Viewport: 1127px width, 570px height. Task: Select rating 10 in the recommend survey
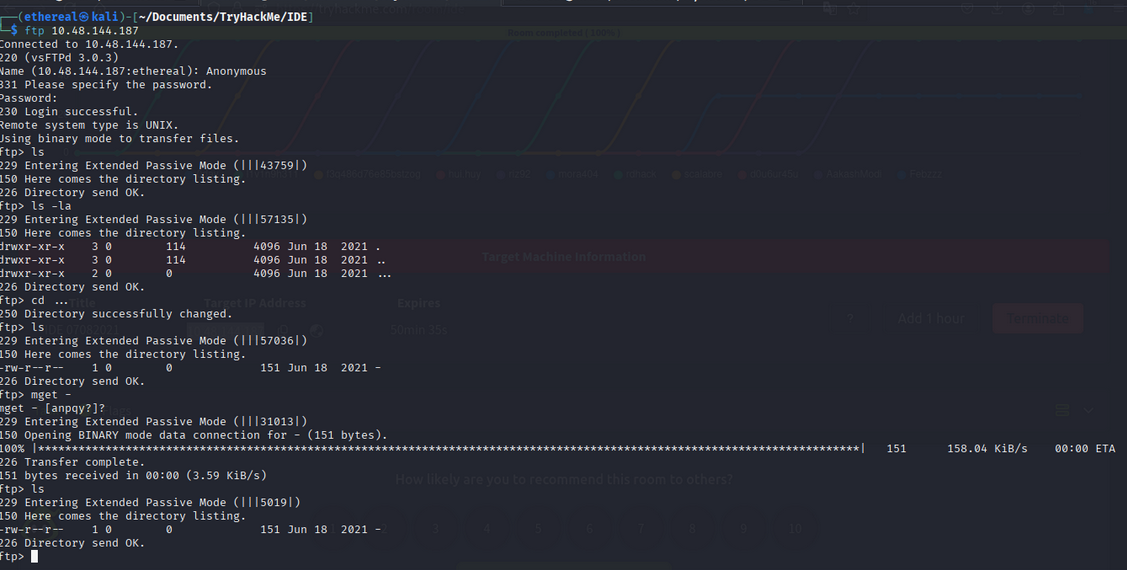(x=795, y=529)
